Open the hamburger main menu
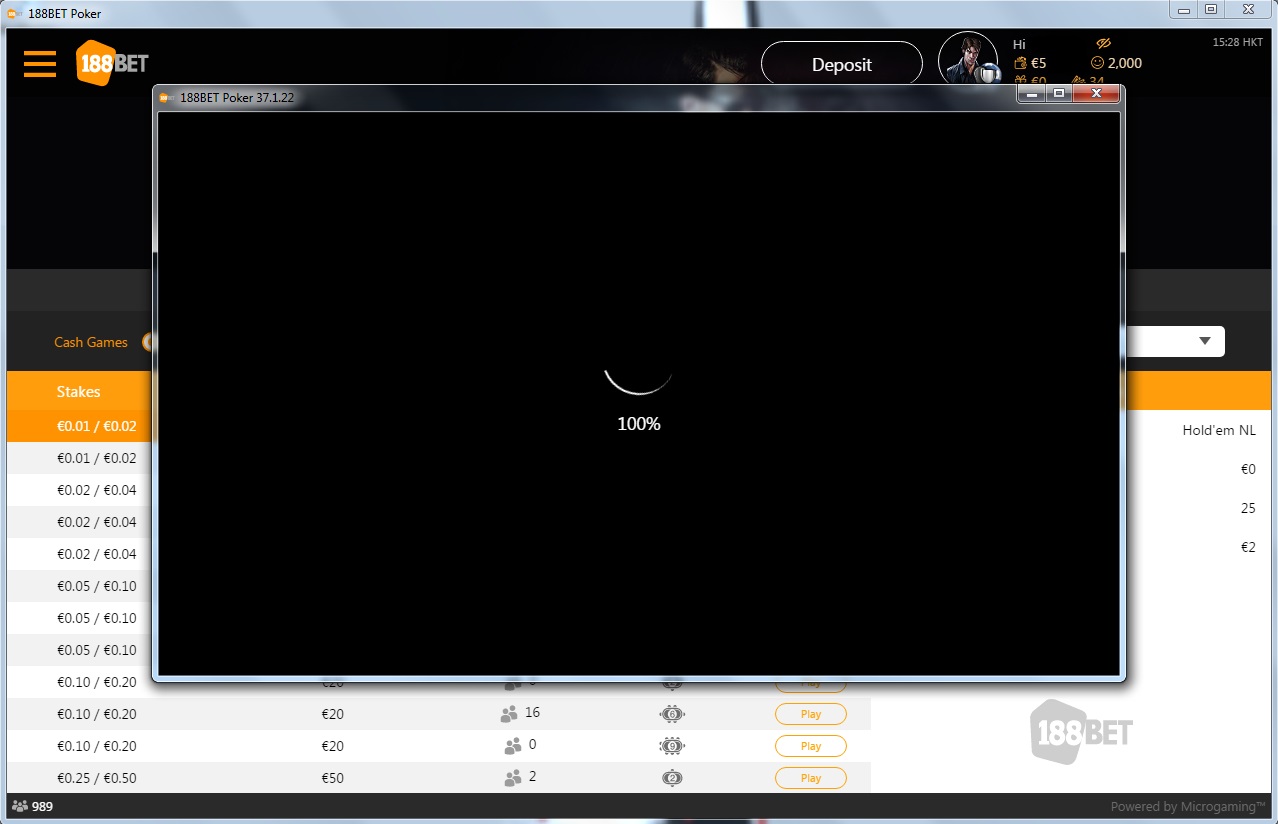The height and width of the screenshot is (824, 1278). coord(40,63)
